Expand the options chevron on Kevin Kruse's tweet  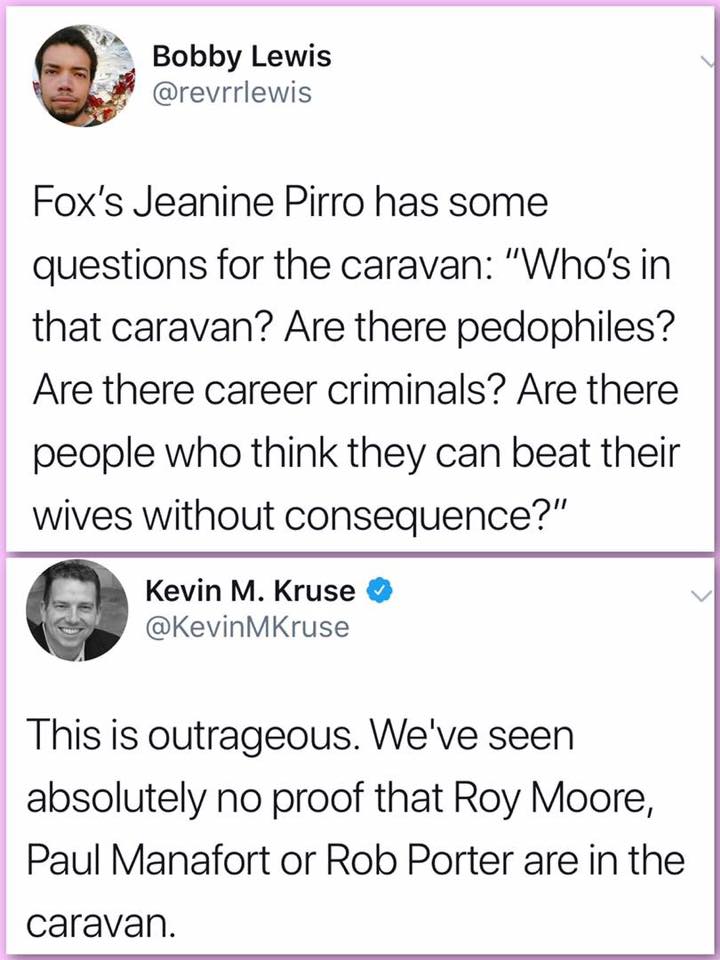(x=702, y=596)
